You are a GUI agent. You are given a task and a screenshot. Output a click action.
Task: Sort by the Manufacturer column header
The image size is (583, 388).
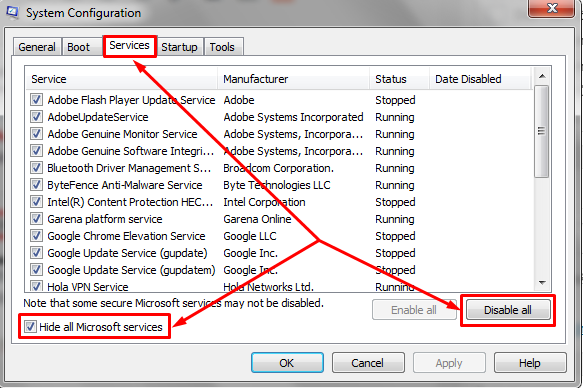[x=294, y=79]
